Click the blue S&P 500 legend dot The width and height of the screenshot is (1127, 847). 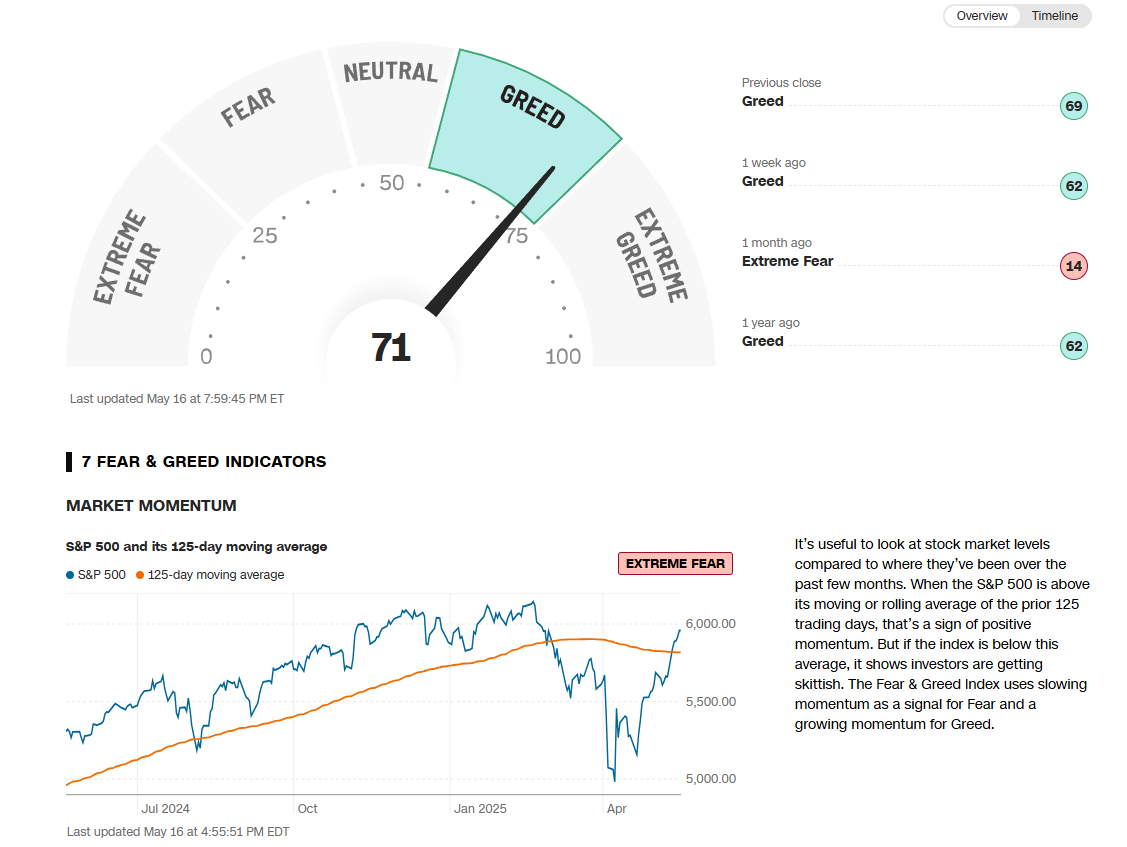70,575
